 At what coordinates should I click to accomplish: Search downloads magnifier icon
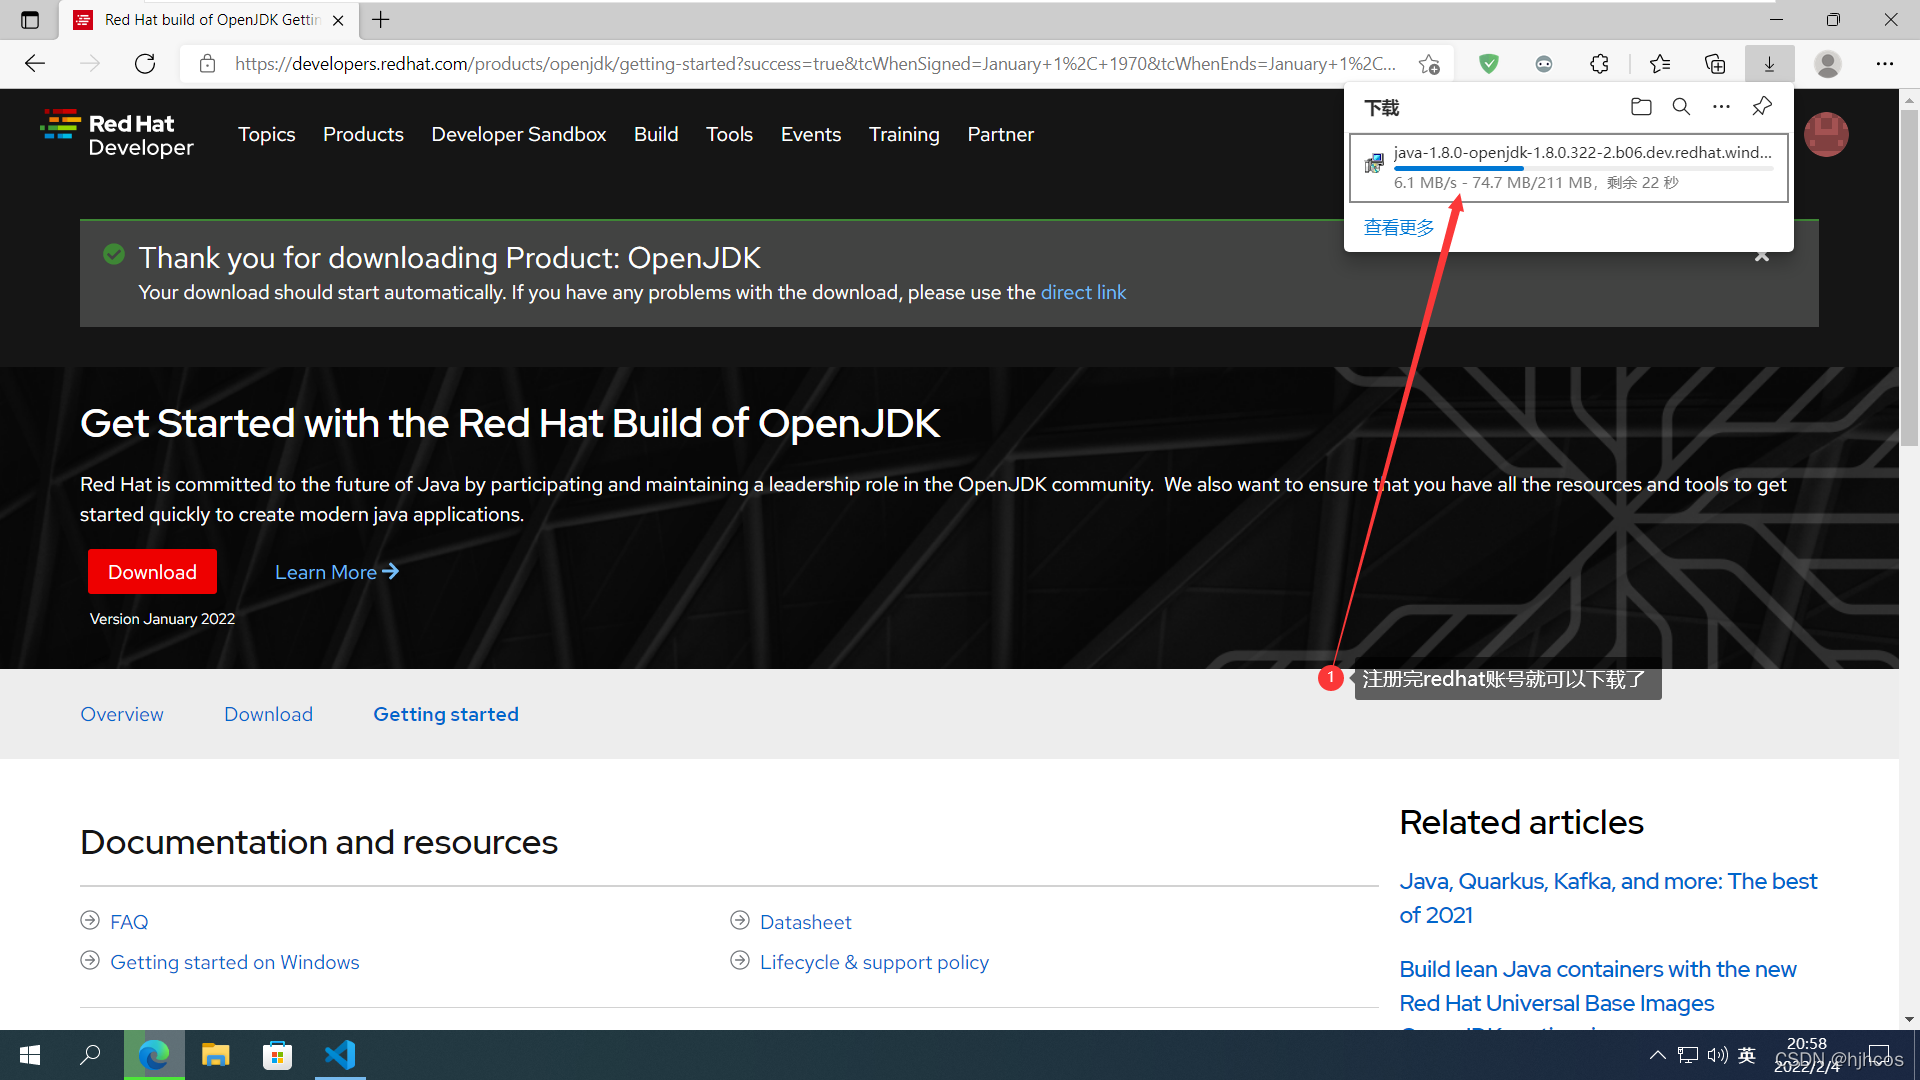click(1681, 107)
